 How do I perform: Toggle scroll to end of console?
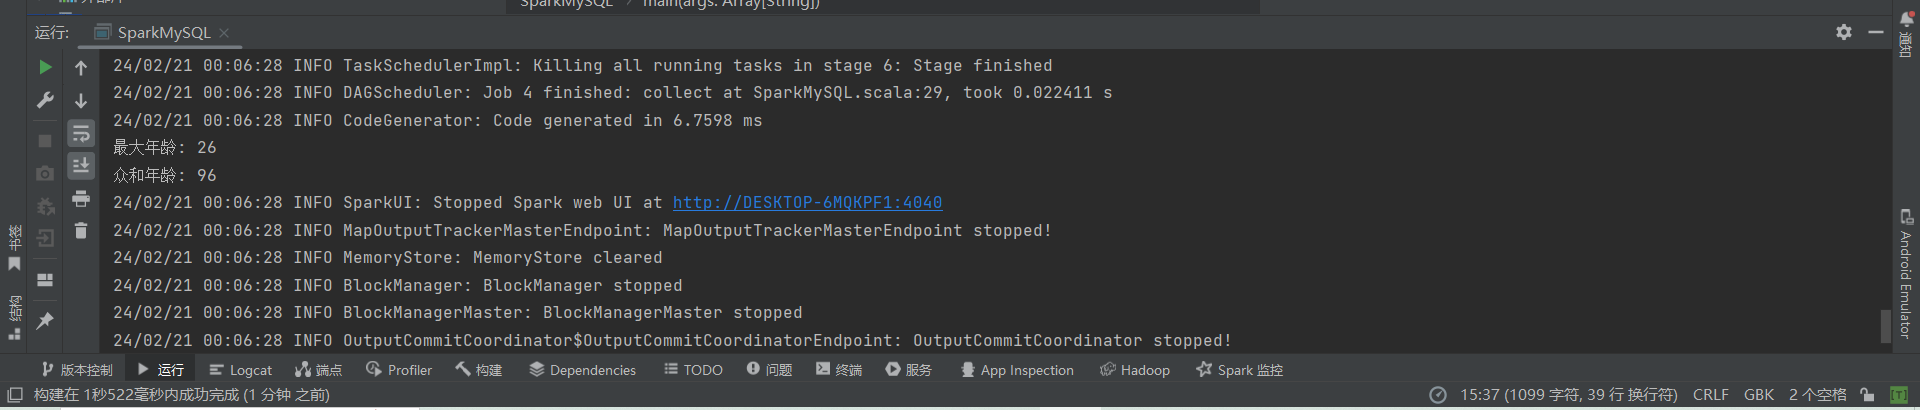(x=81, y=165)
